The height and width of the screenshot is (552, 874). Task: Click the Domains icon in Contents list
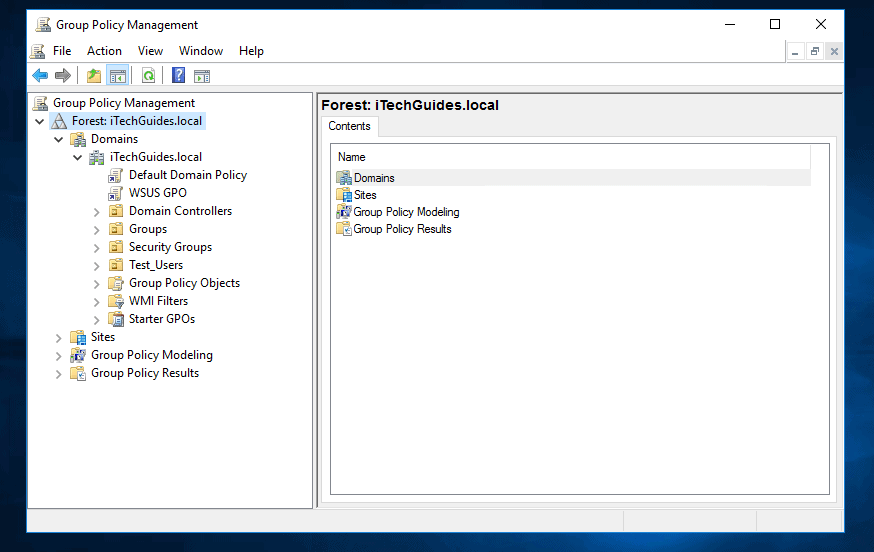pyautogui.click(x=344, y=178)
